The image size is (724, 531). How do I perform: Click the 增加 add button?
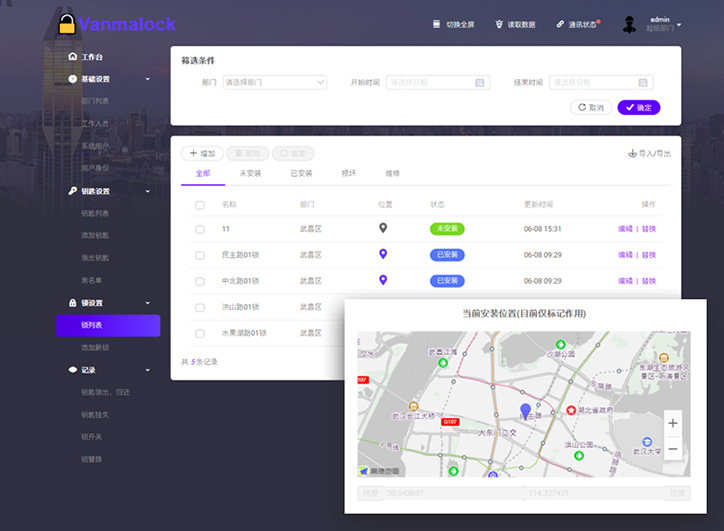(x=202, y=153)
